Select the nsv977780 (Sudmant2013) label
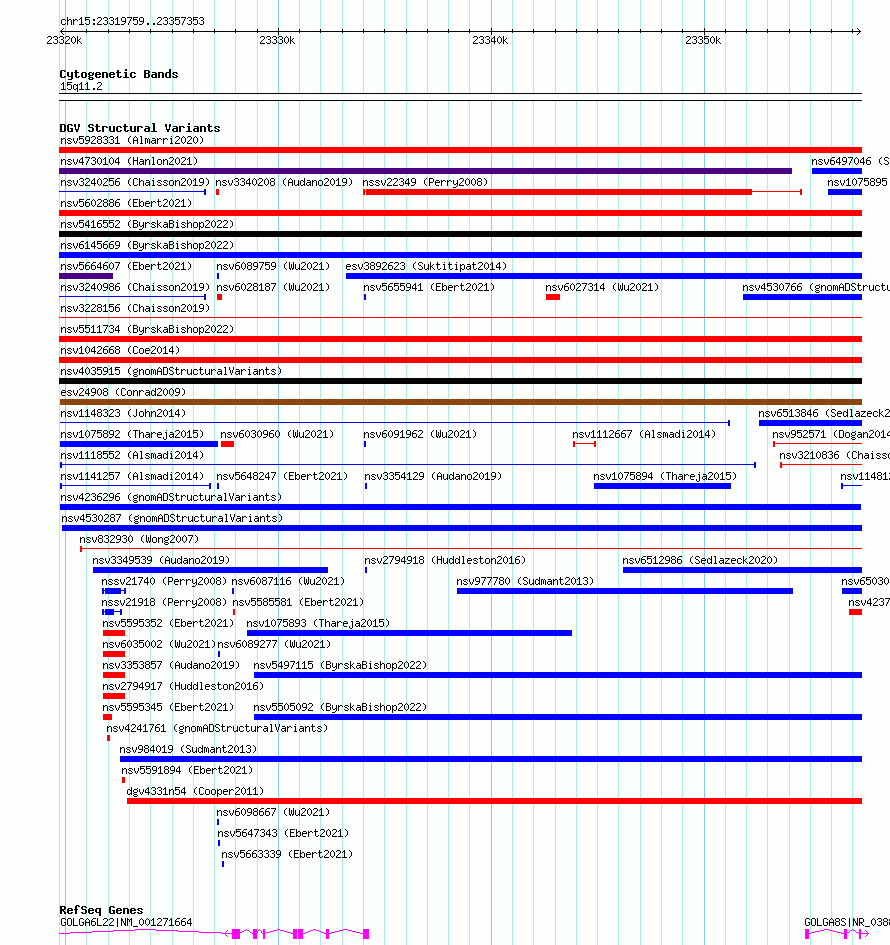Screen dimensions: 890x945 click(525, 582)
